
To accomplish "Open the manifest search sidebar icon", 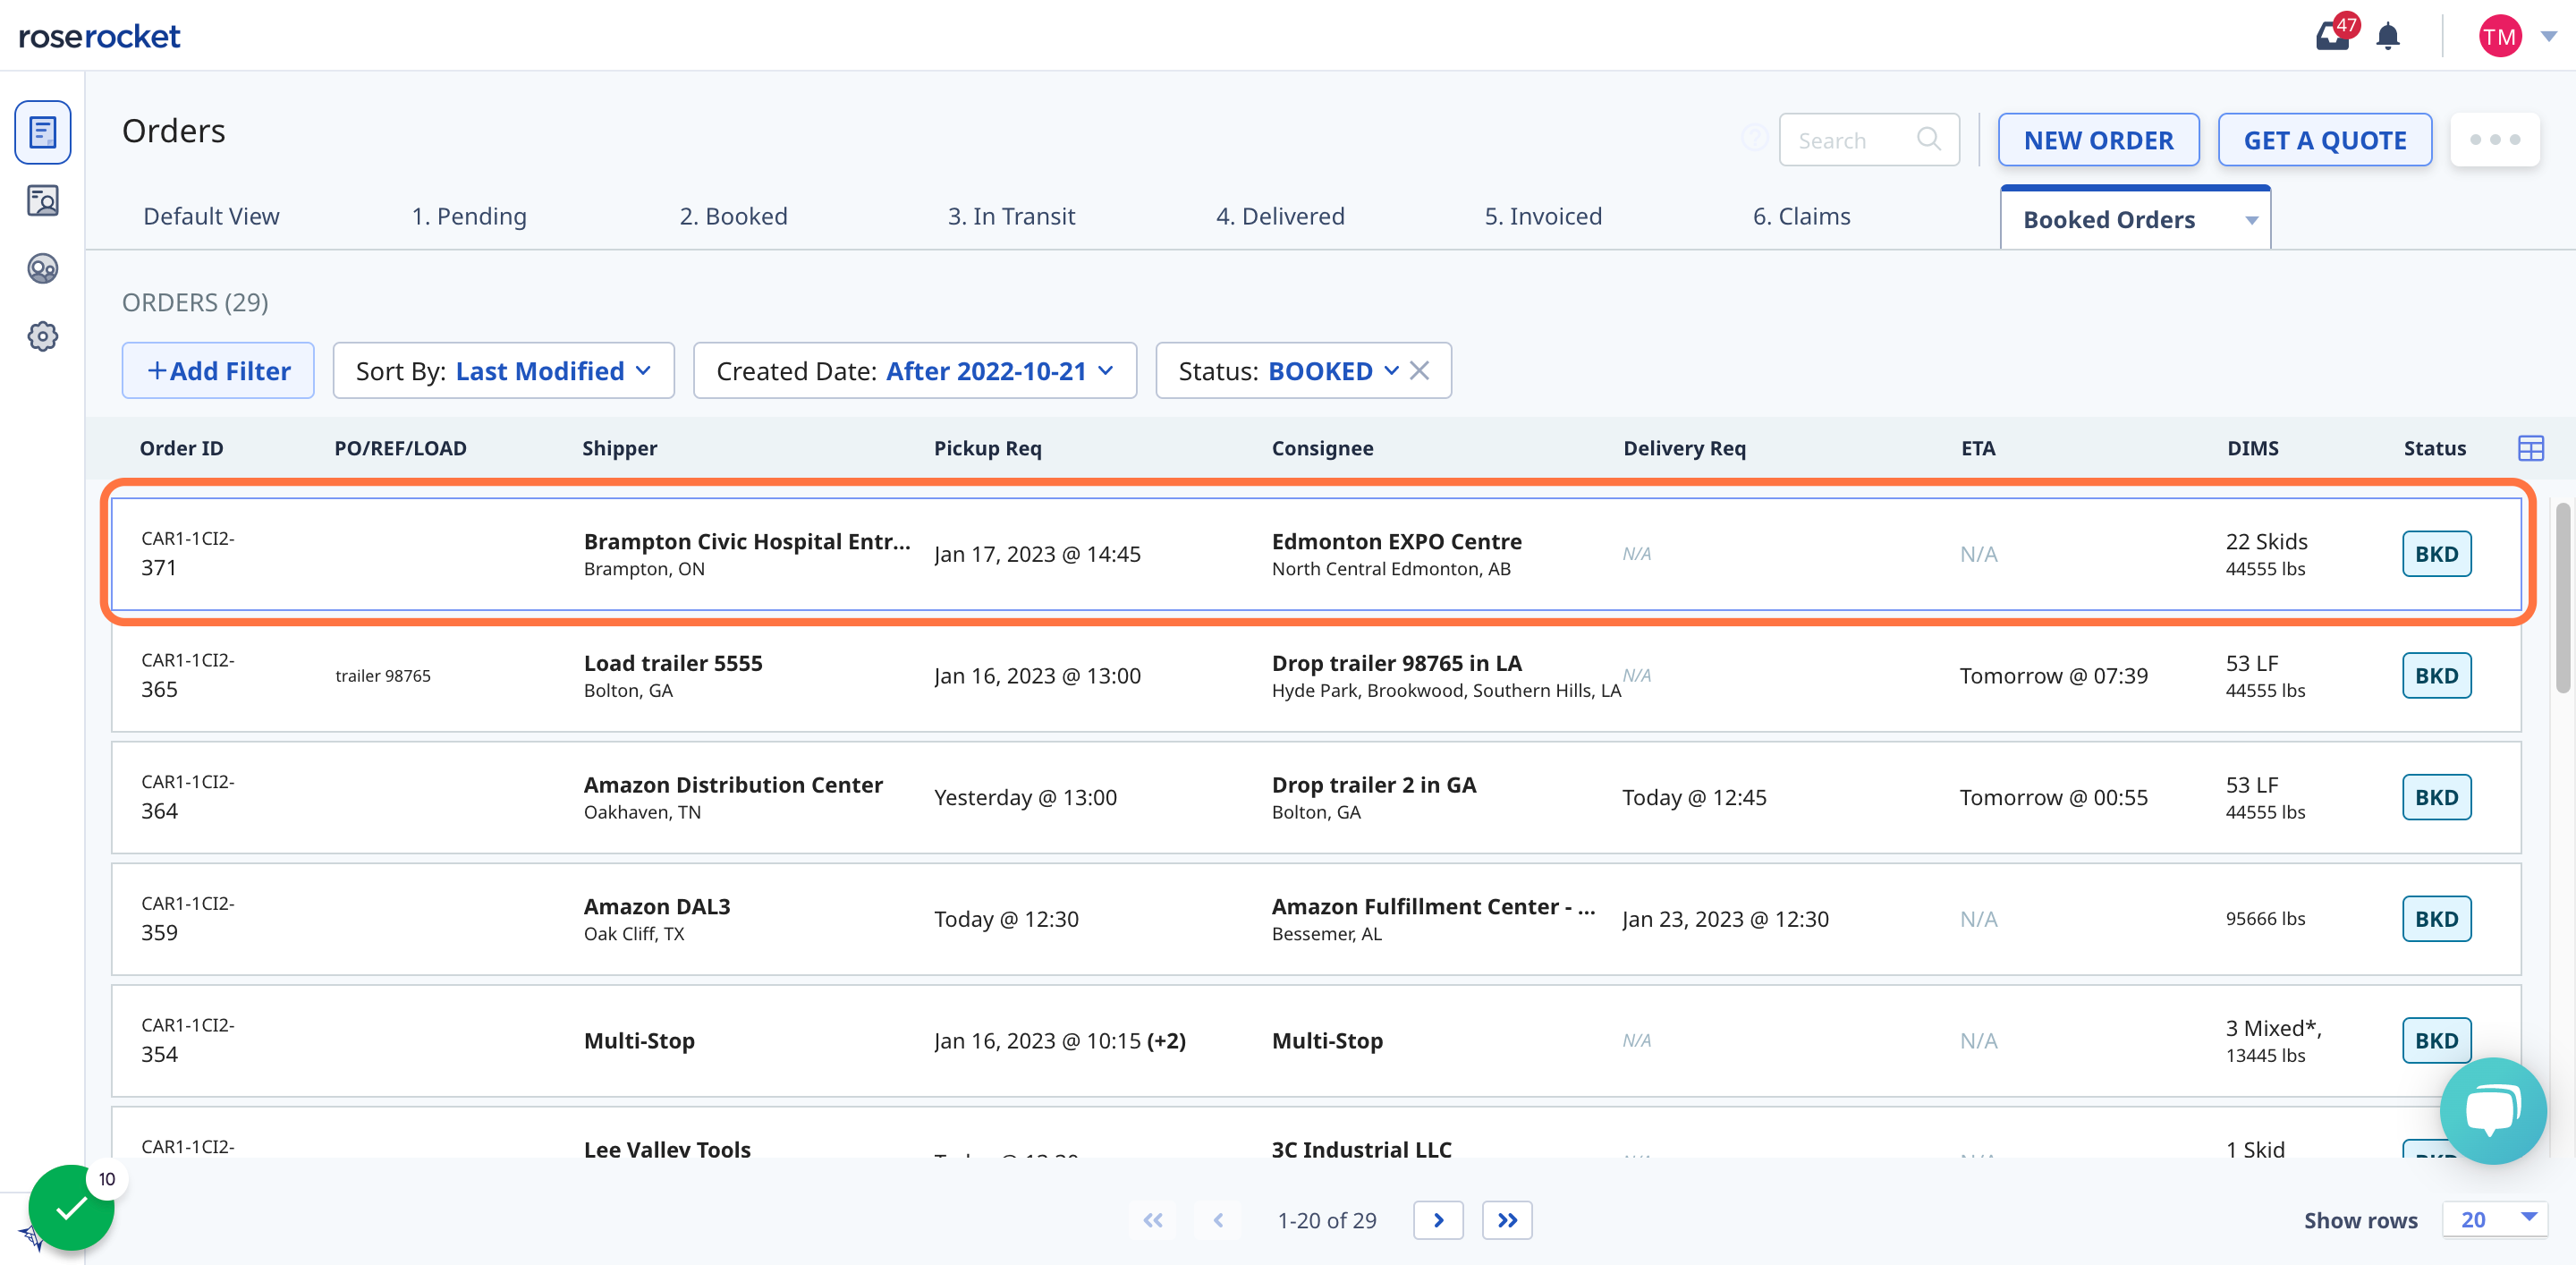I will pyautogui.click(x=42, y=201).
